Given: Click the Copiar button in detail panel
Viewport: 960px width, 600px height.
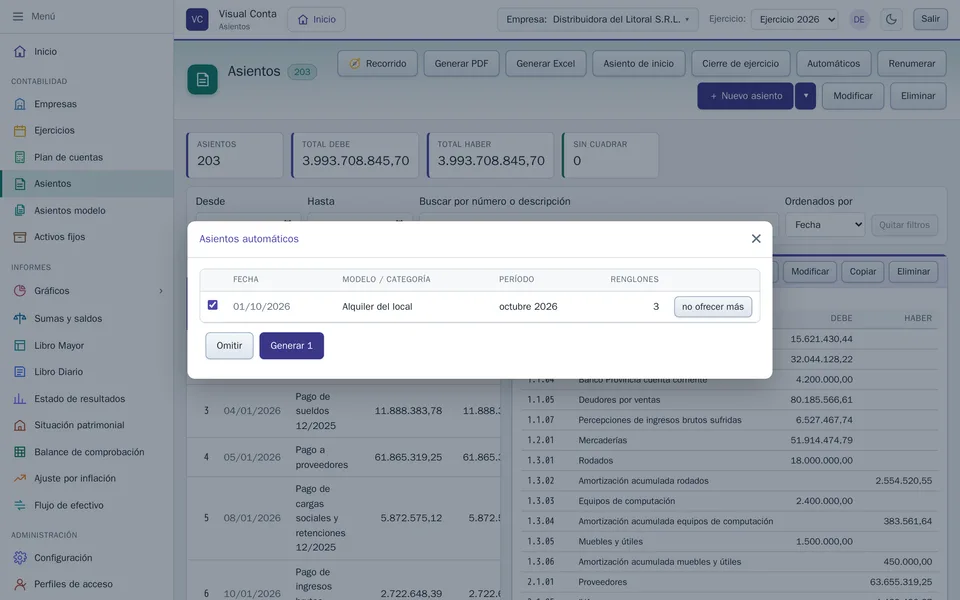Looking at the screenshot, I should pyautogui.click(x=863, y=271).
